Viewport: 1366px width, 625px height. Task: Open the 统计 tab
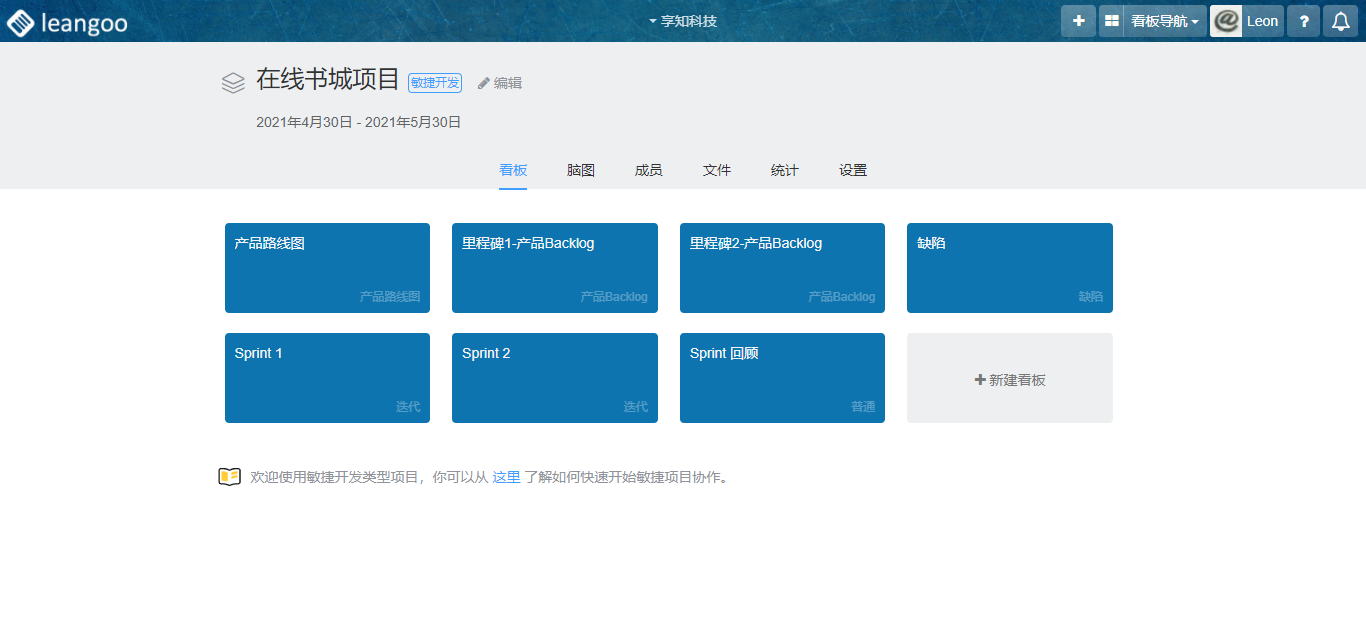tap(785, 170)
